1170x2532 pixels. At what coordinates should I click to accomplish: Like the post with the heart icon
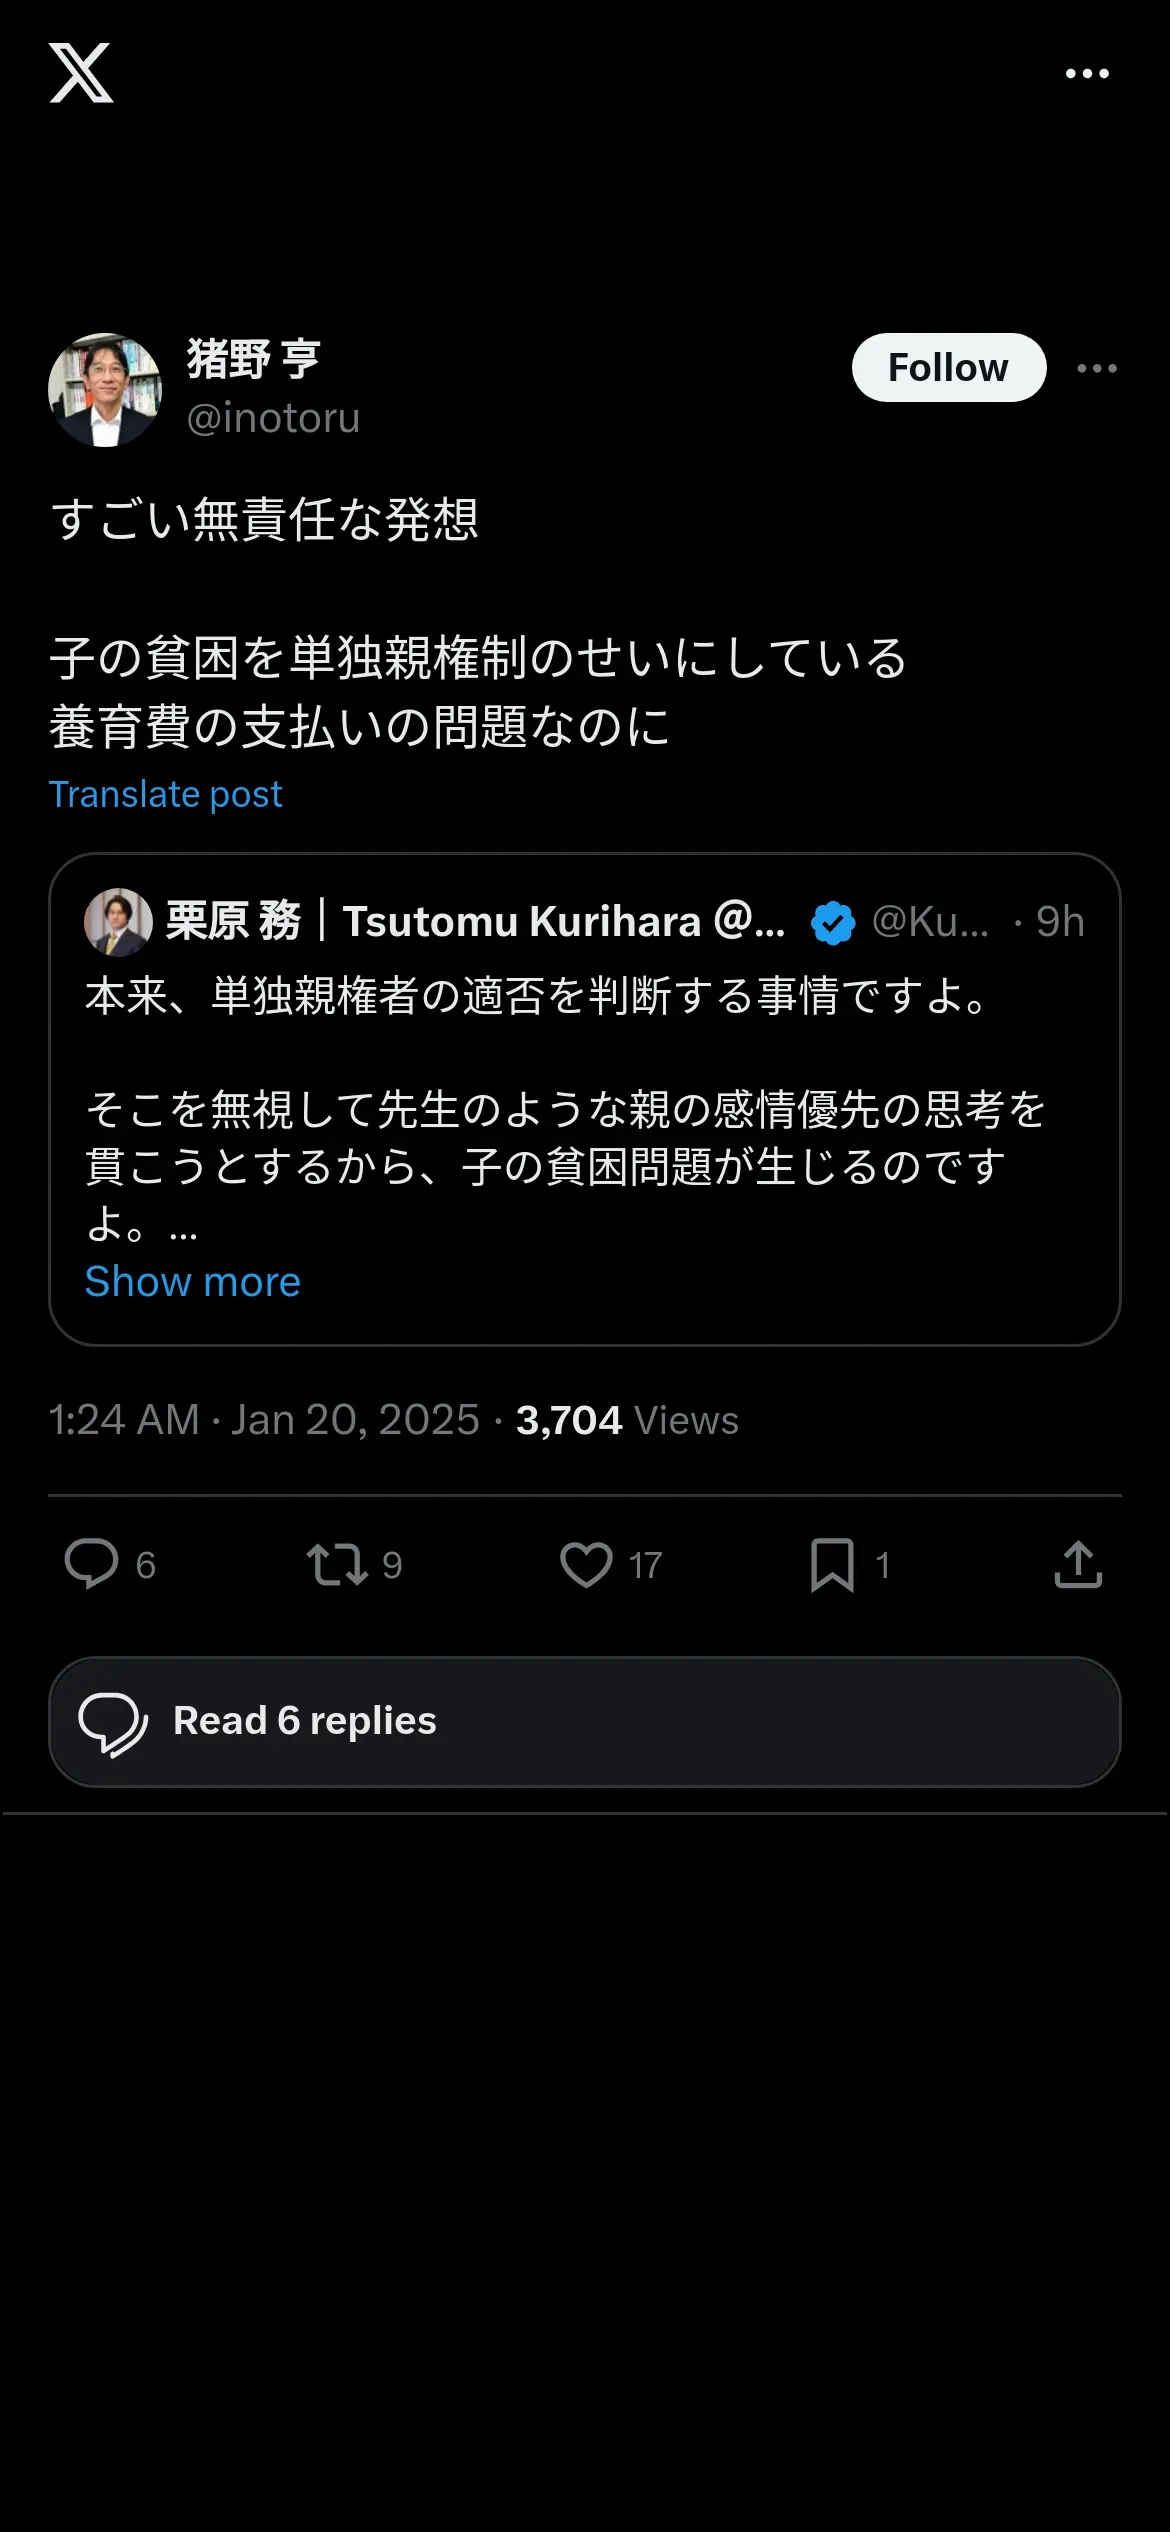[x=586, y=1564]
